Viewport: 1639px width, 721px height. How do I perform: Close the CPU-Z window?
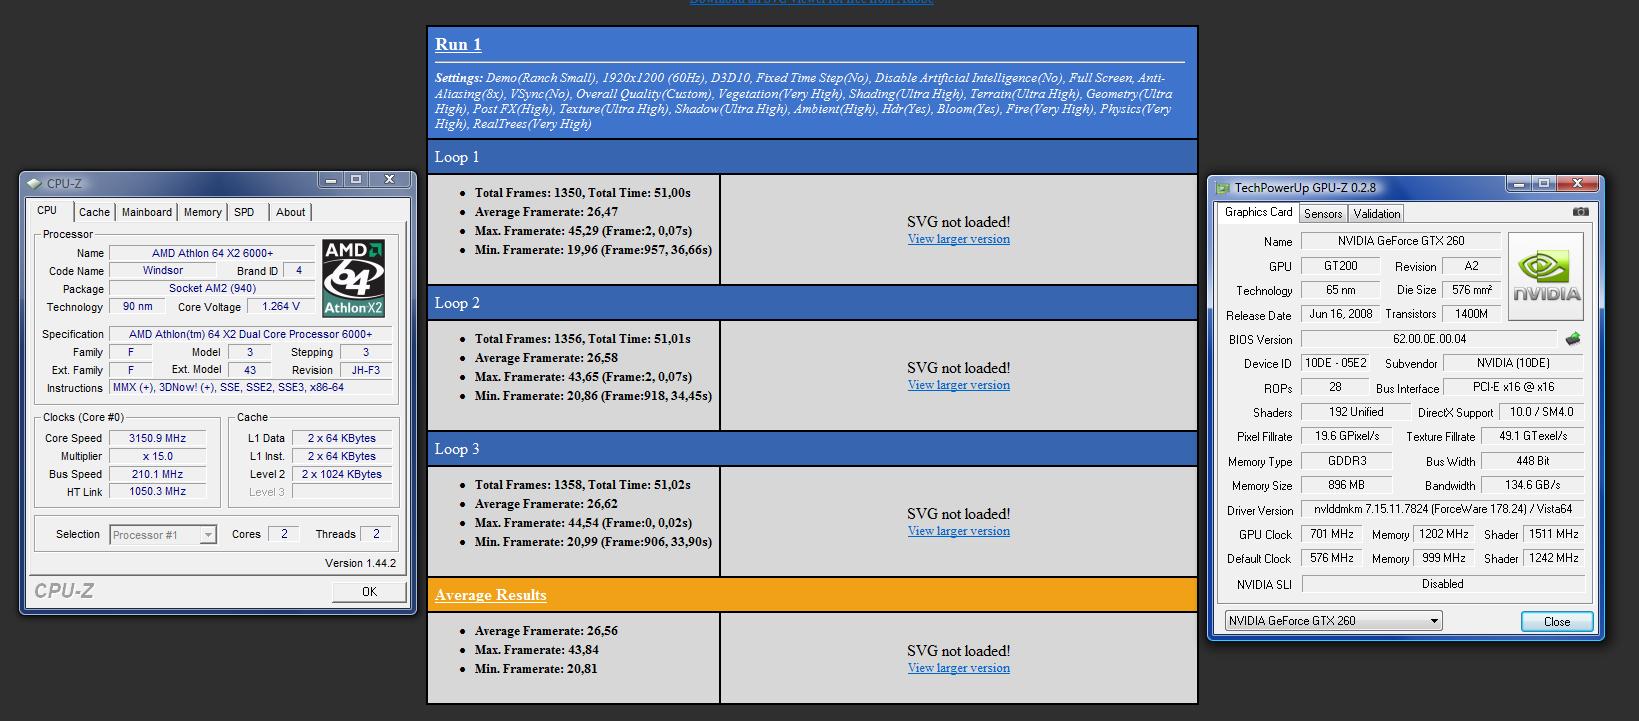click(389, 180)
